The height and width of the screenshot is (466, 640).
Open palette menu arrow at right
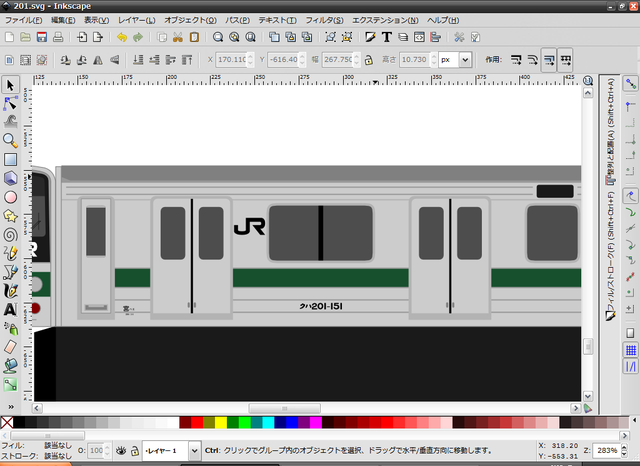tap(635, 420)
